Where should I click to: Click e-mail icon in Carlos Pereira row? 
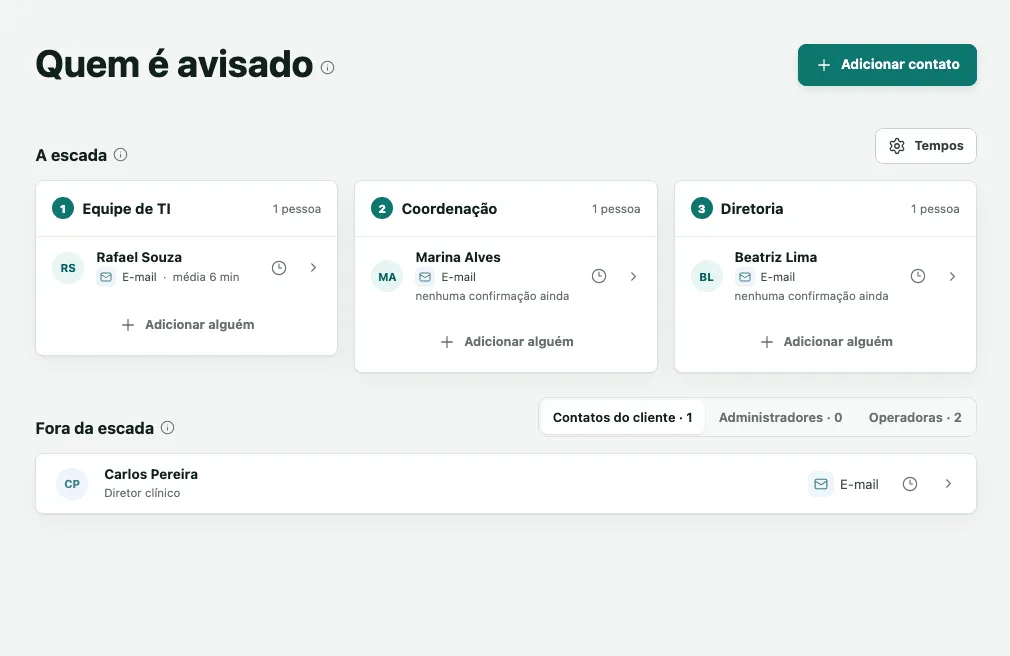tap(821, 484)
